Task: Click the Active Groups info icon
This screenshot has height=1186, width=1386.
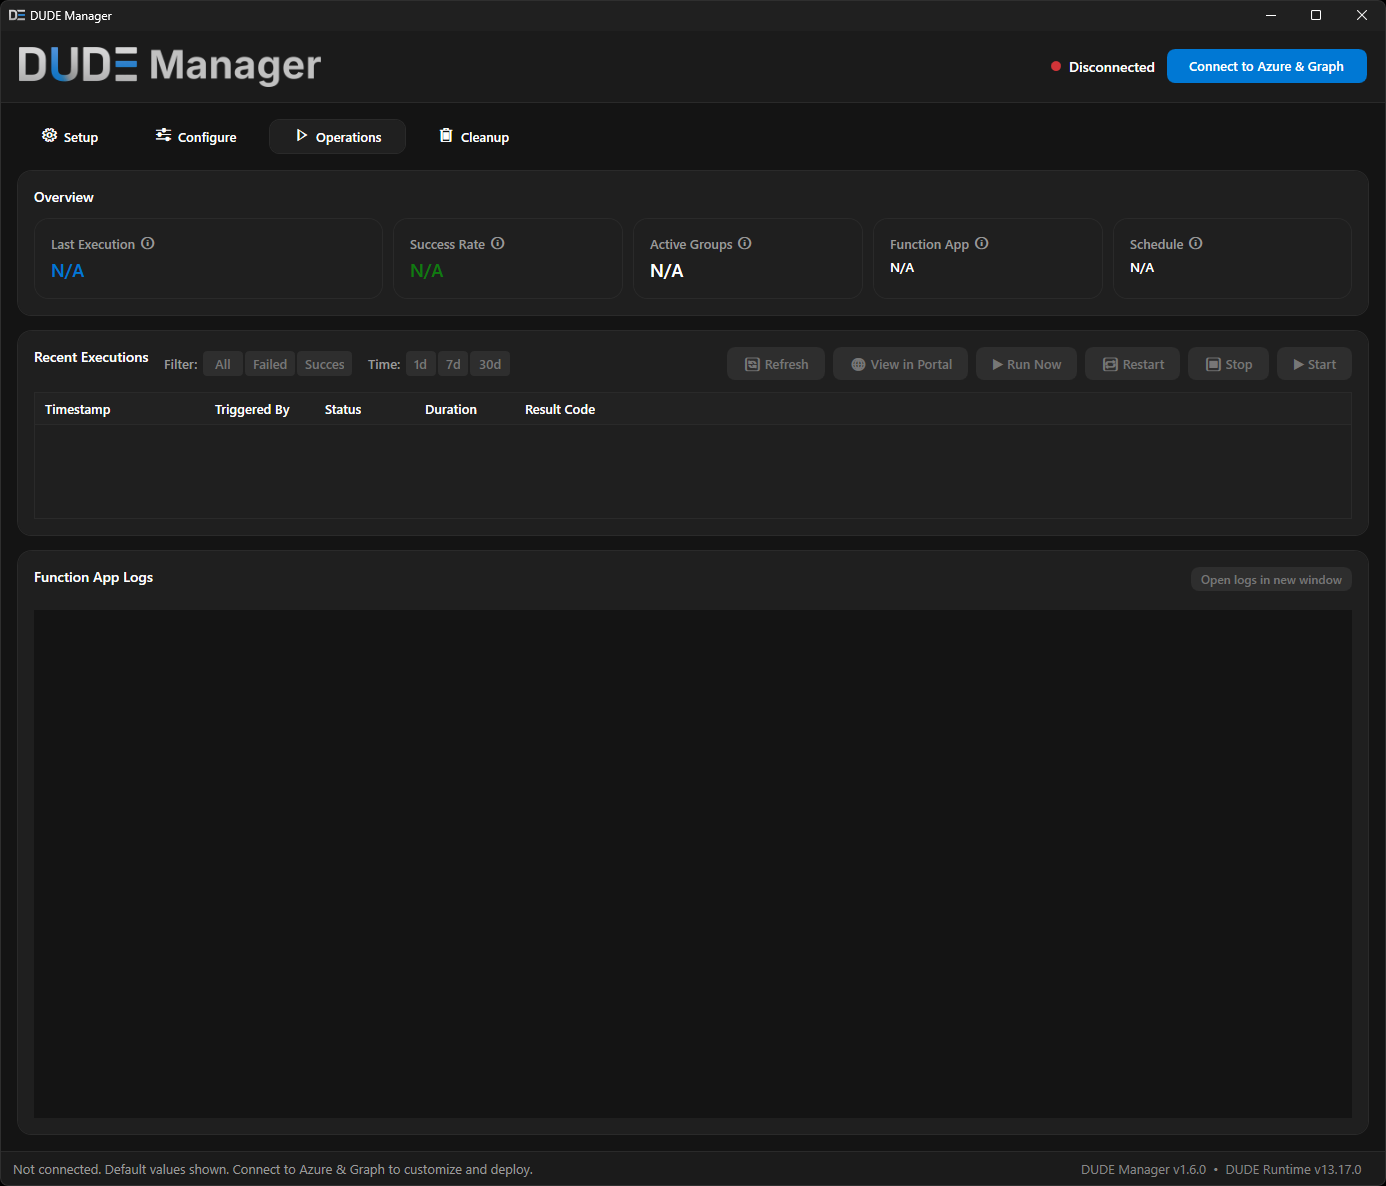Action: click(x=744, y=243)
